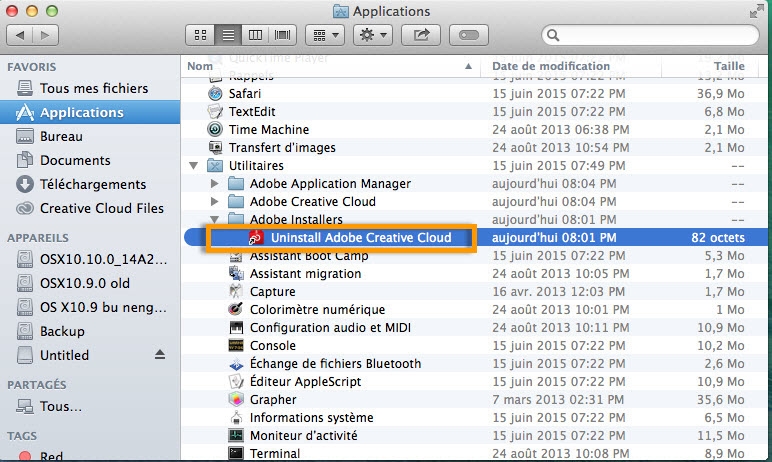Select the OS X10.9 bu neng volume

pos(90,307)
